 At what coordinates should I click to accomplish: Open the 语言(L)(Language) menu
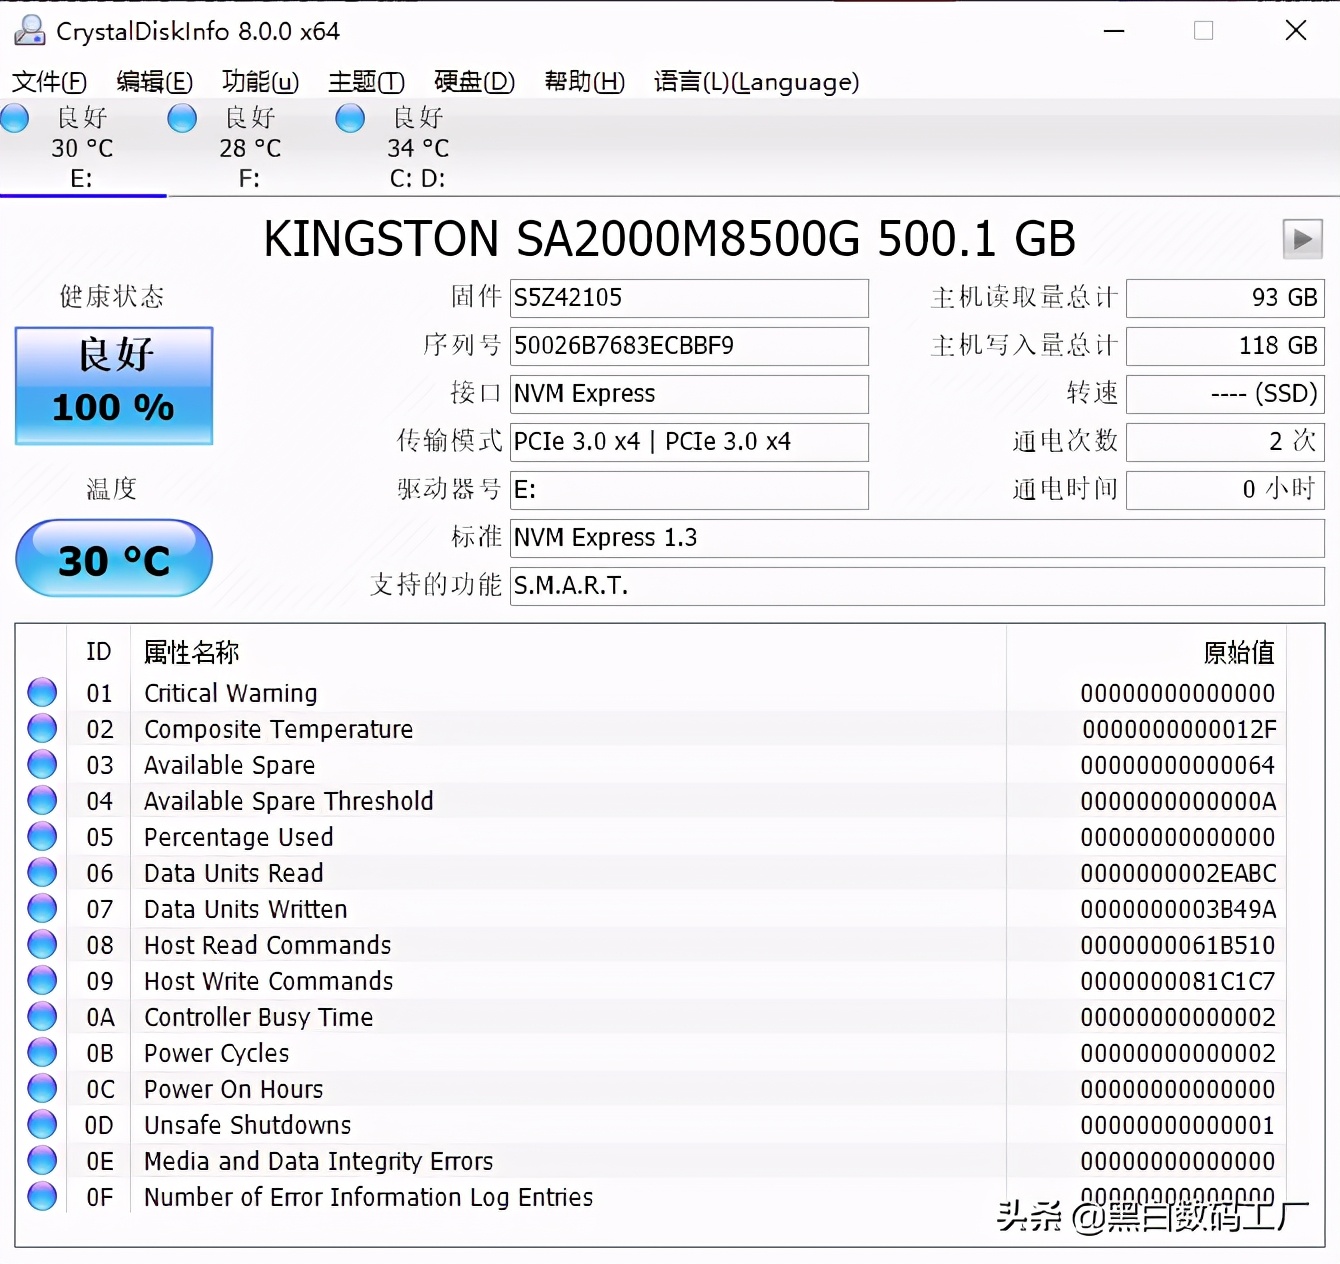[756, 82]
